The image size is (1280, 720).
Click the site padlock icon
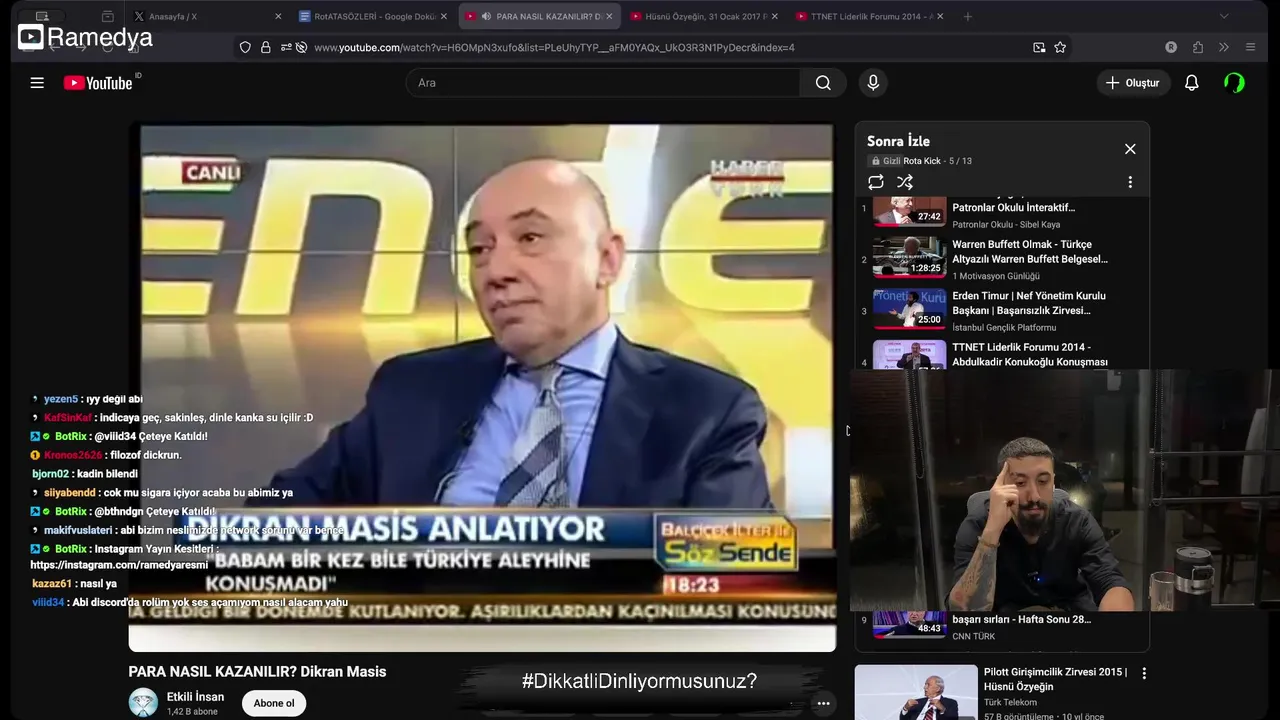pyautogui.click(x=266, y=47)
